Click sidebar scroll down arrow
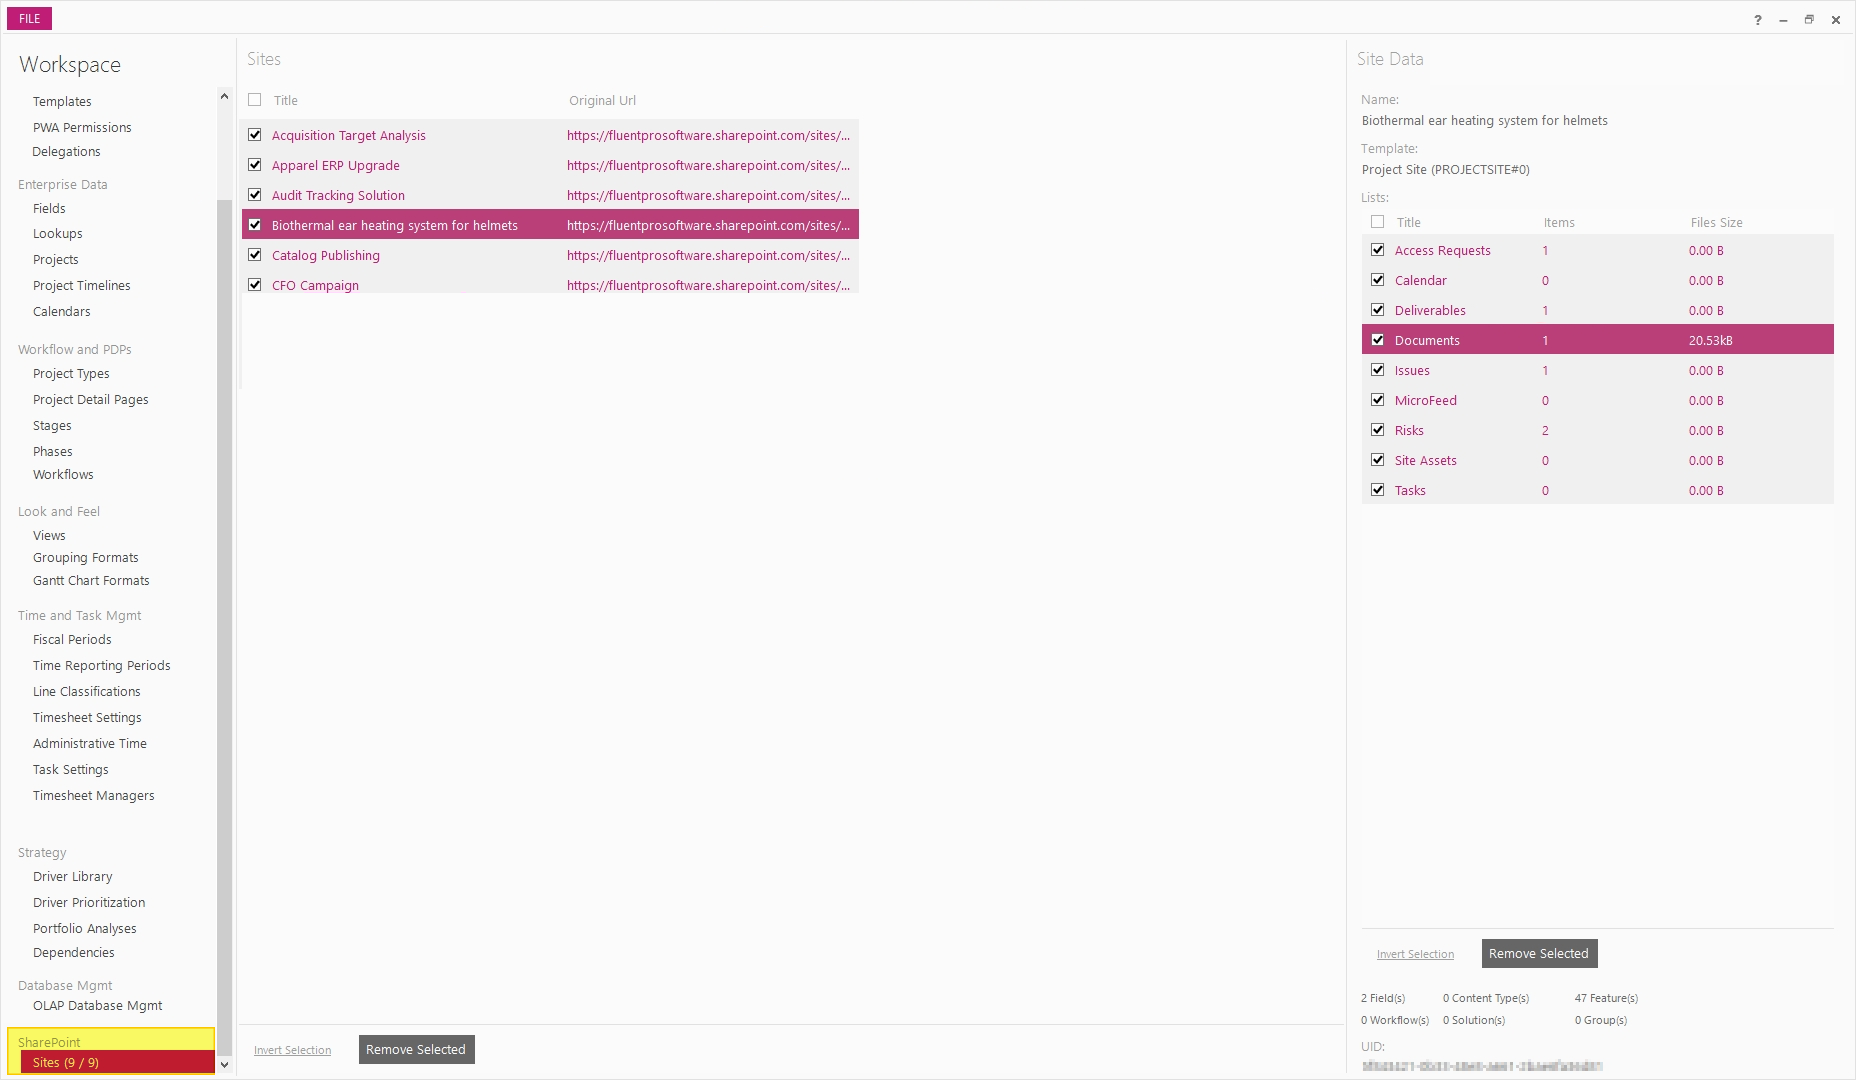The image size is (1856, 1080). click(x=224, y=1065)
